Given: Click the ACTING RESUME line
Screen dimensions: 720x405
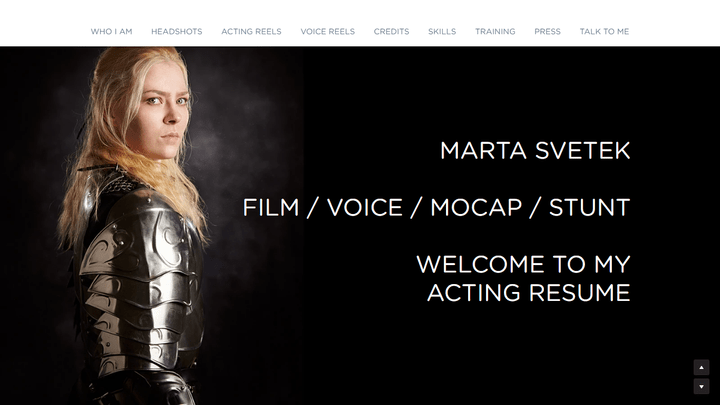Looking at the screenshot, I should pyautogui.click(x=529, y=293).
